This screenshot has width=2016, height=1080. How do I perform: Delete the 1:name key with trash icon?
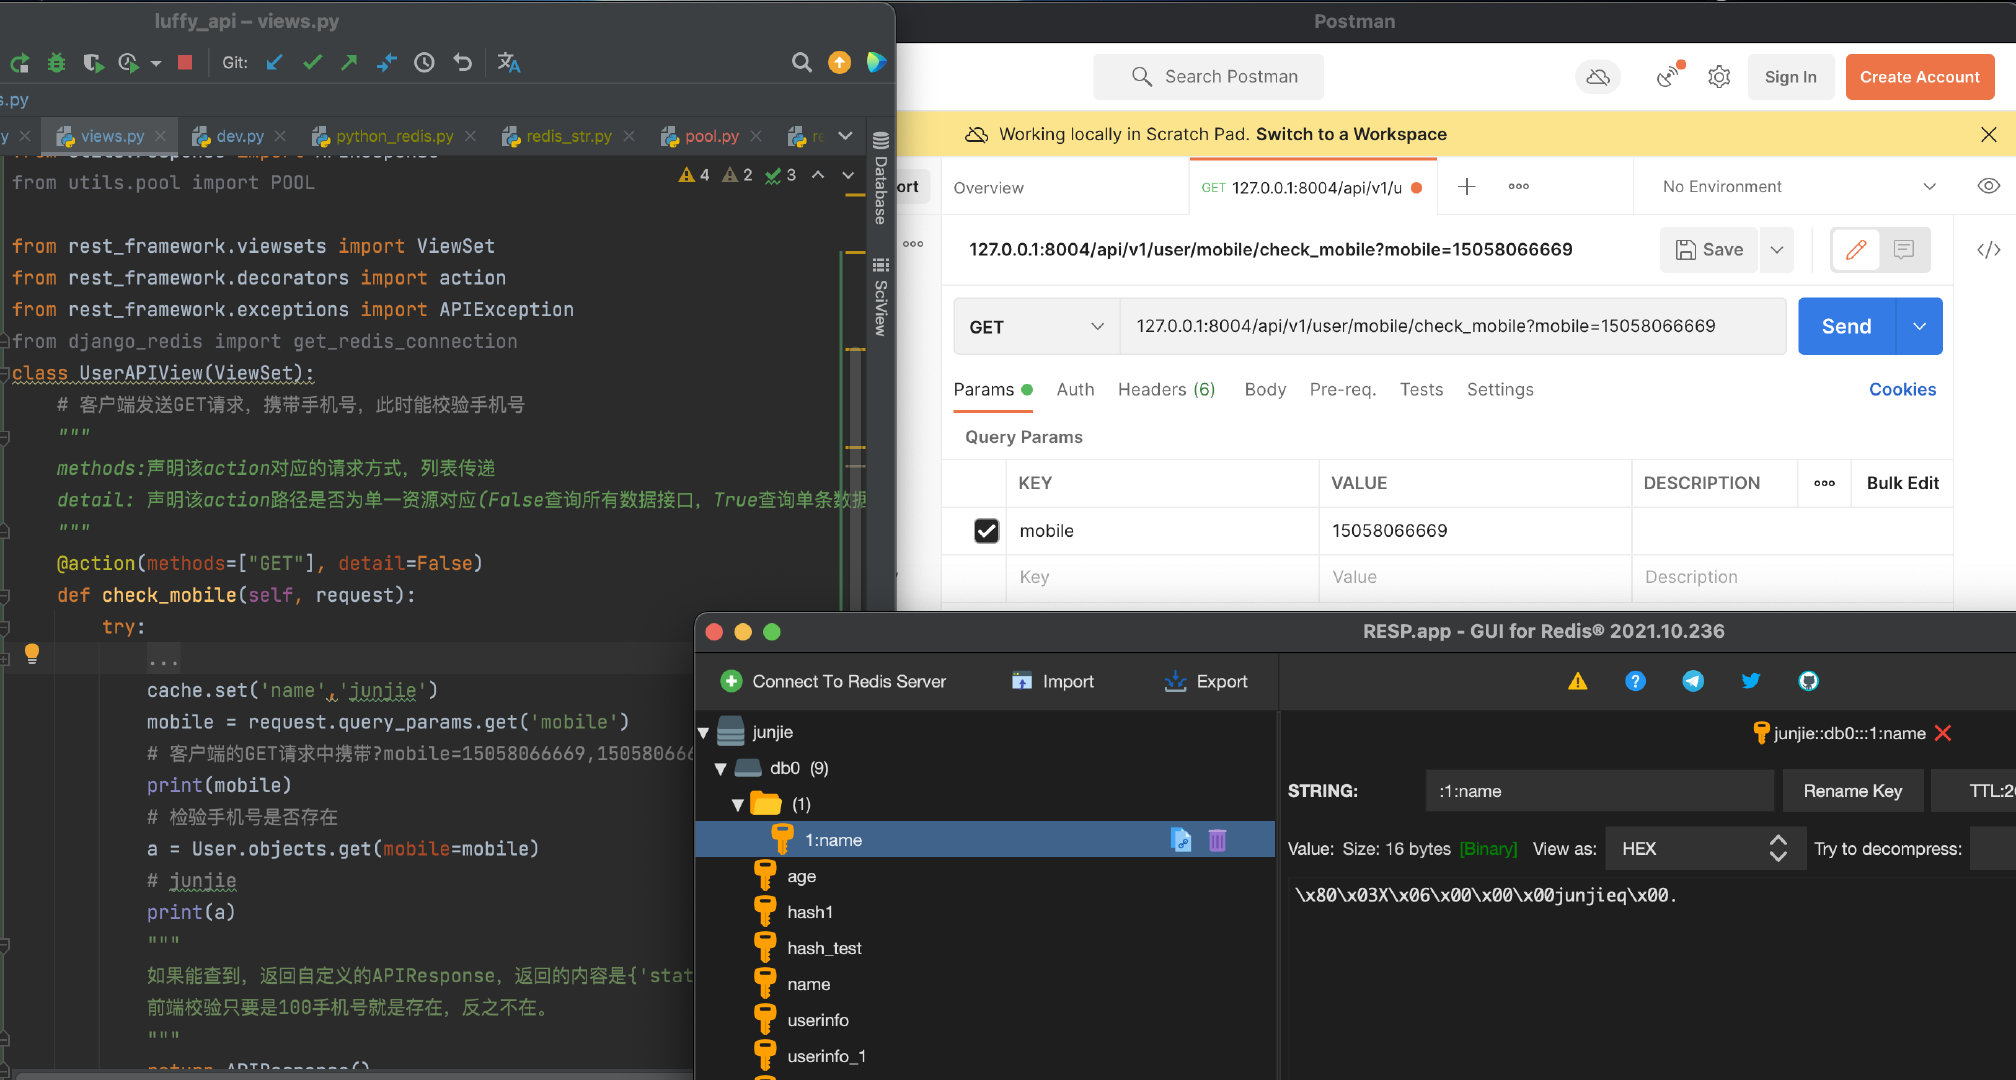1217,840
